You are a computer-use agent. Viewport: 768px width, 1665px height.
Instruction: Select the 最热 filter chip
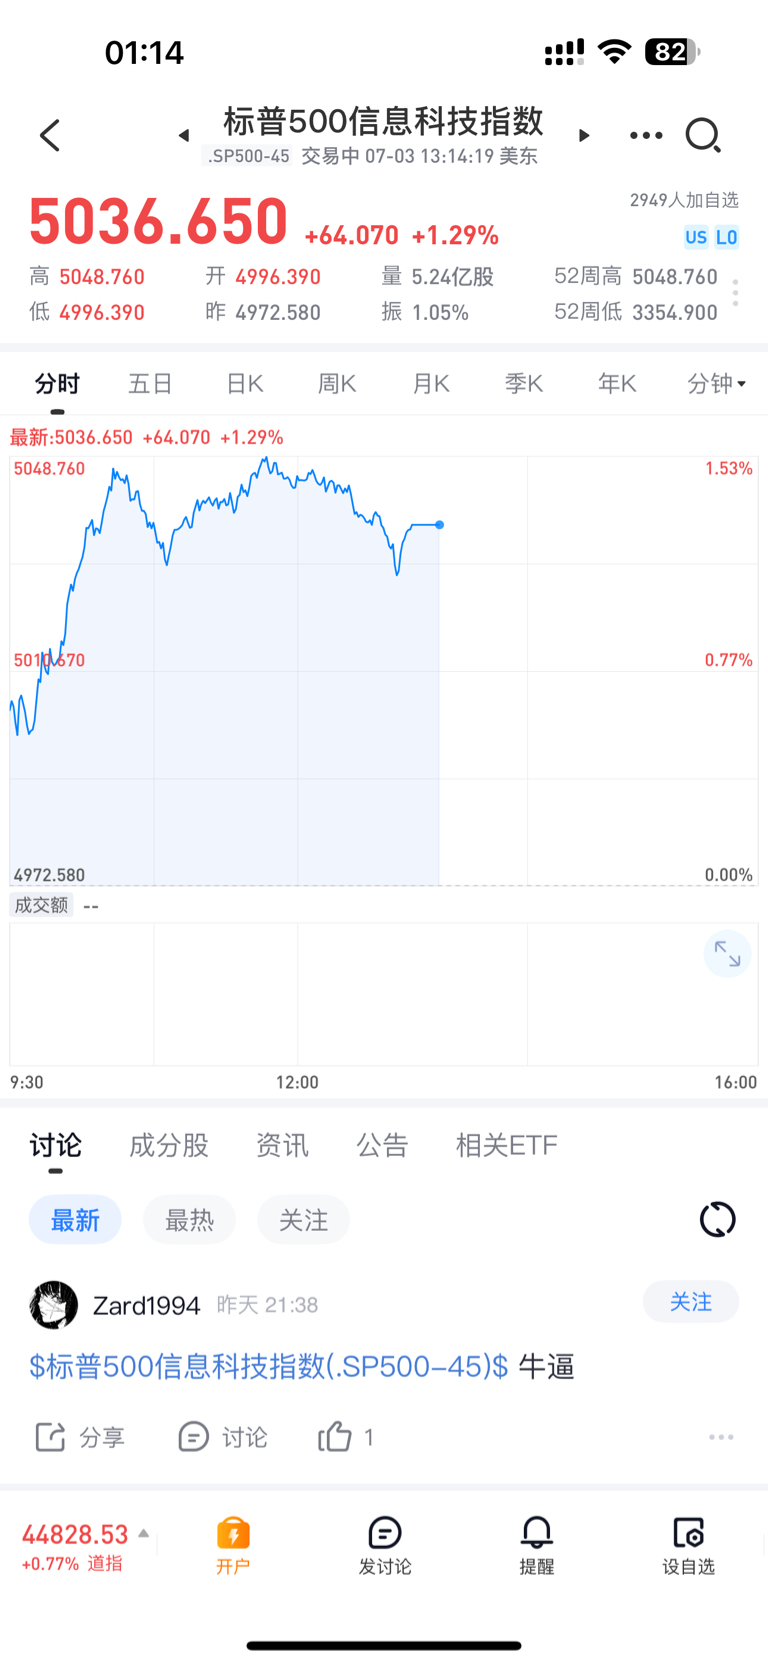coord(189,1220)
